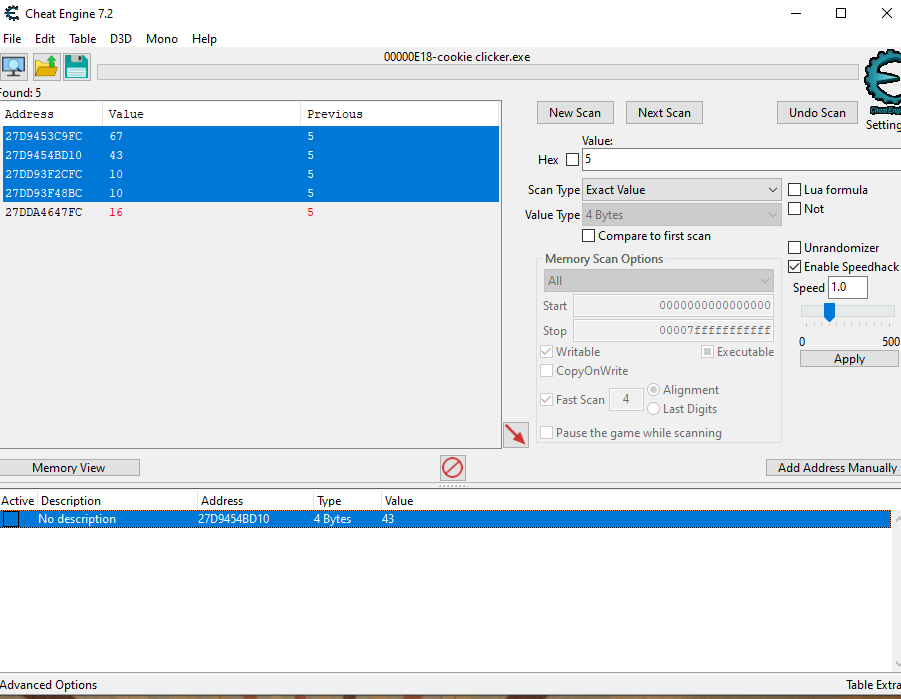Click the Memory View button

[68, 468]
